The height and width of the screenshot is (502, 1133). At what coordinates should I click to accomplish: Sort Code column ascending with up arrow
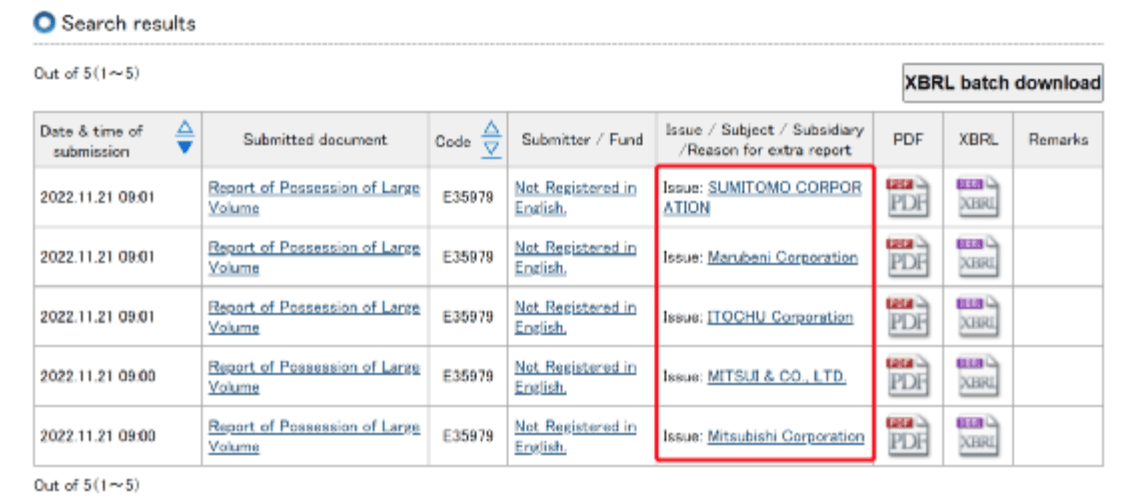tap(491, 128)
